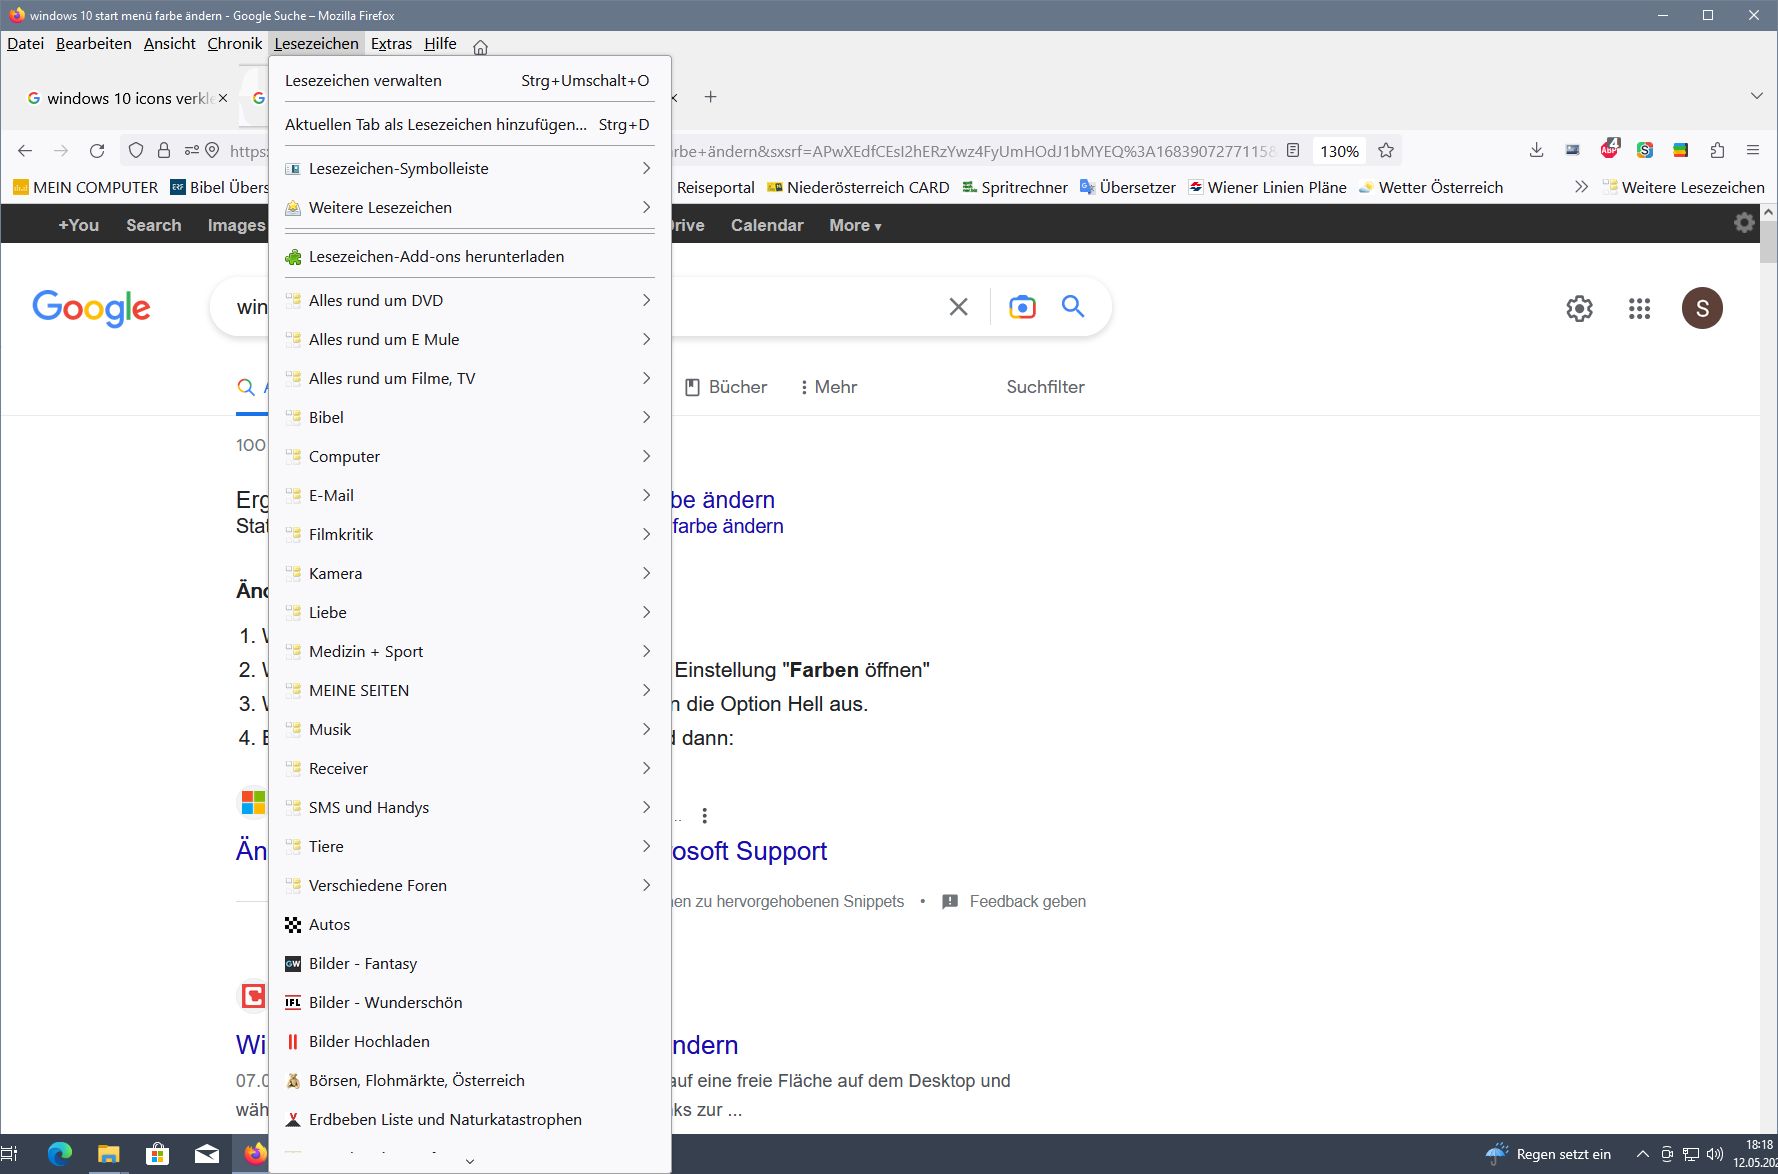Viewport: 1778px width, 1174px height.
Task: Open a new tab with plus button
Action: click(x=710, y=97)
